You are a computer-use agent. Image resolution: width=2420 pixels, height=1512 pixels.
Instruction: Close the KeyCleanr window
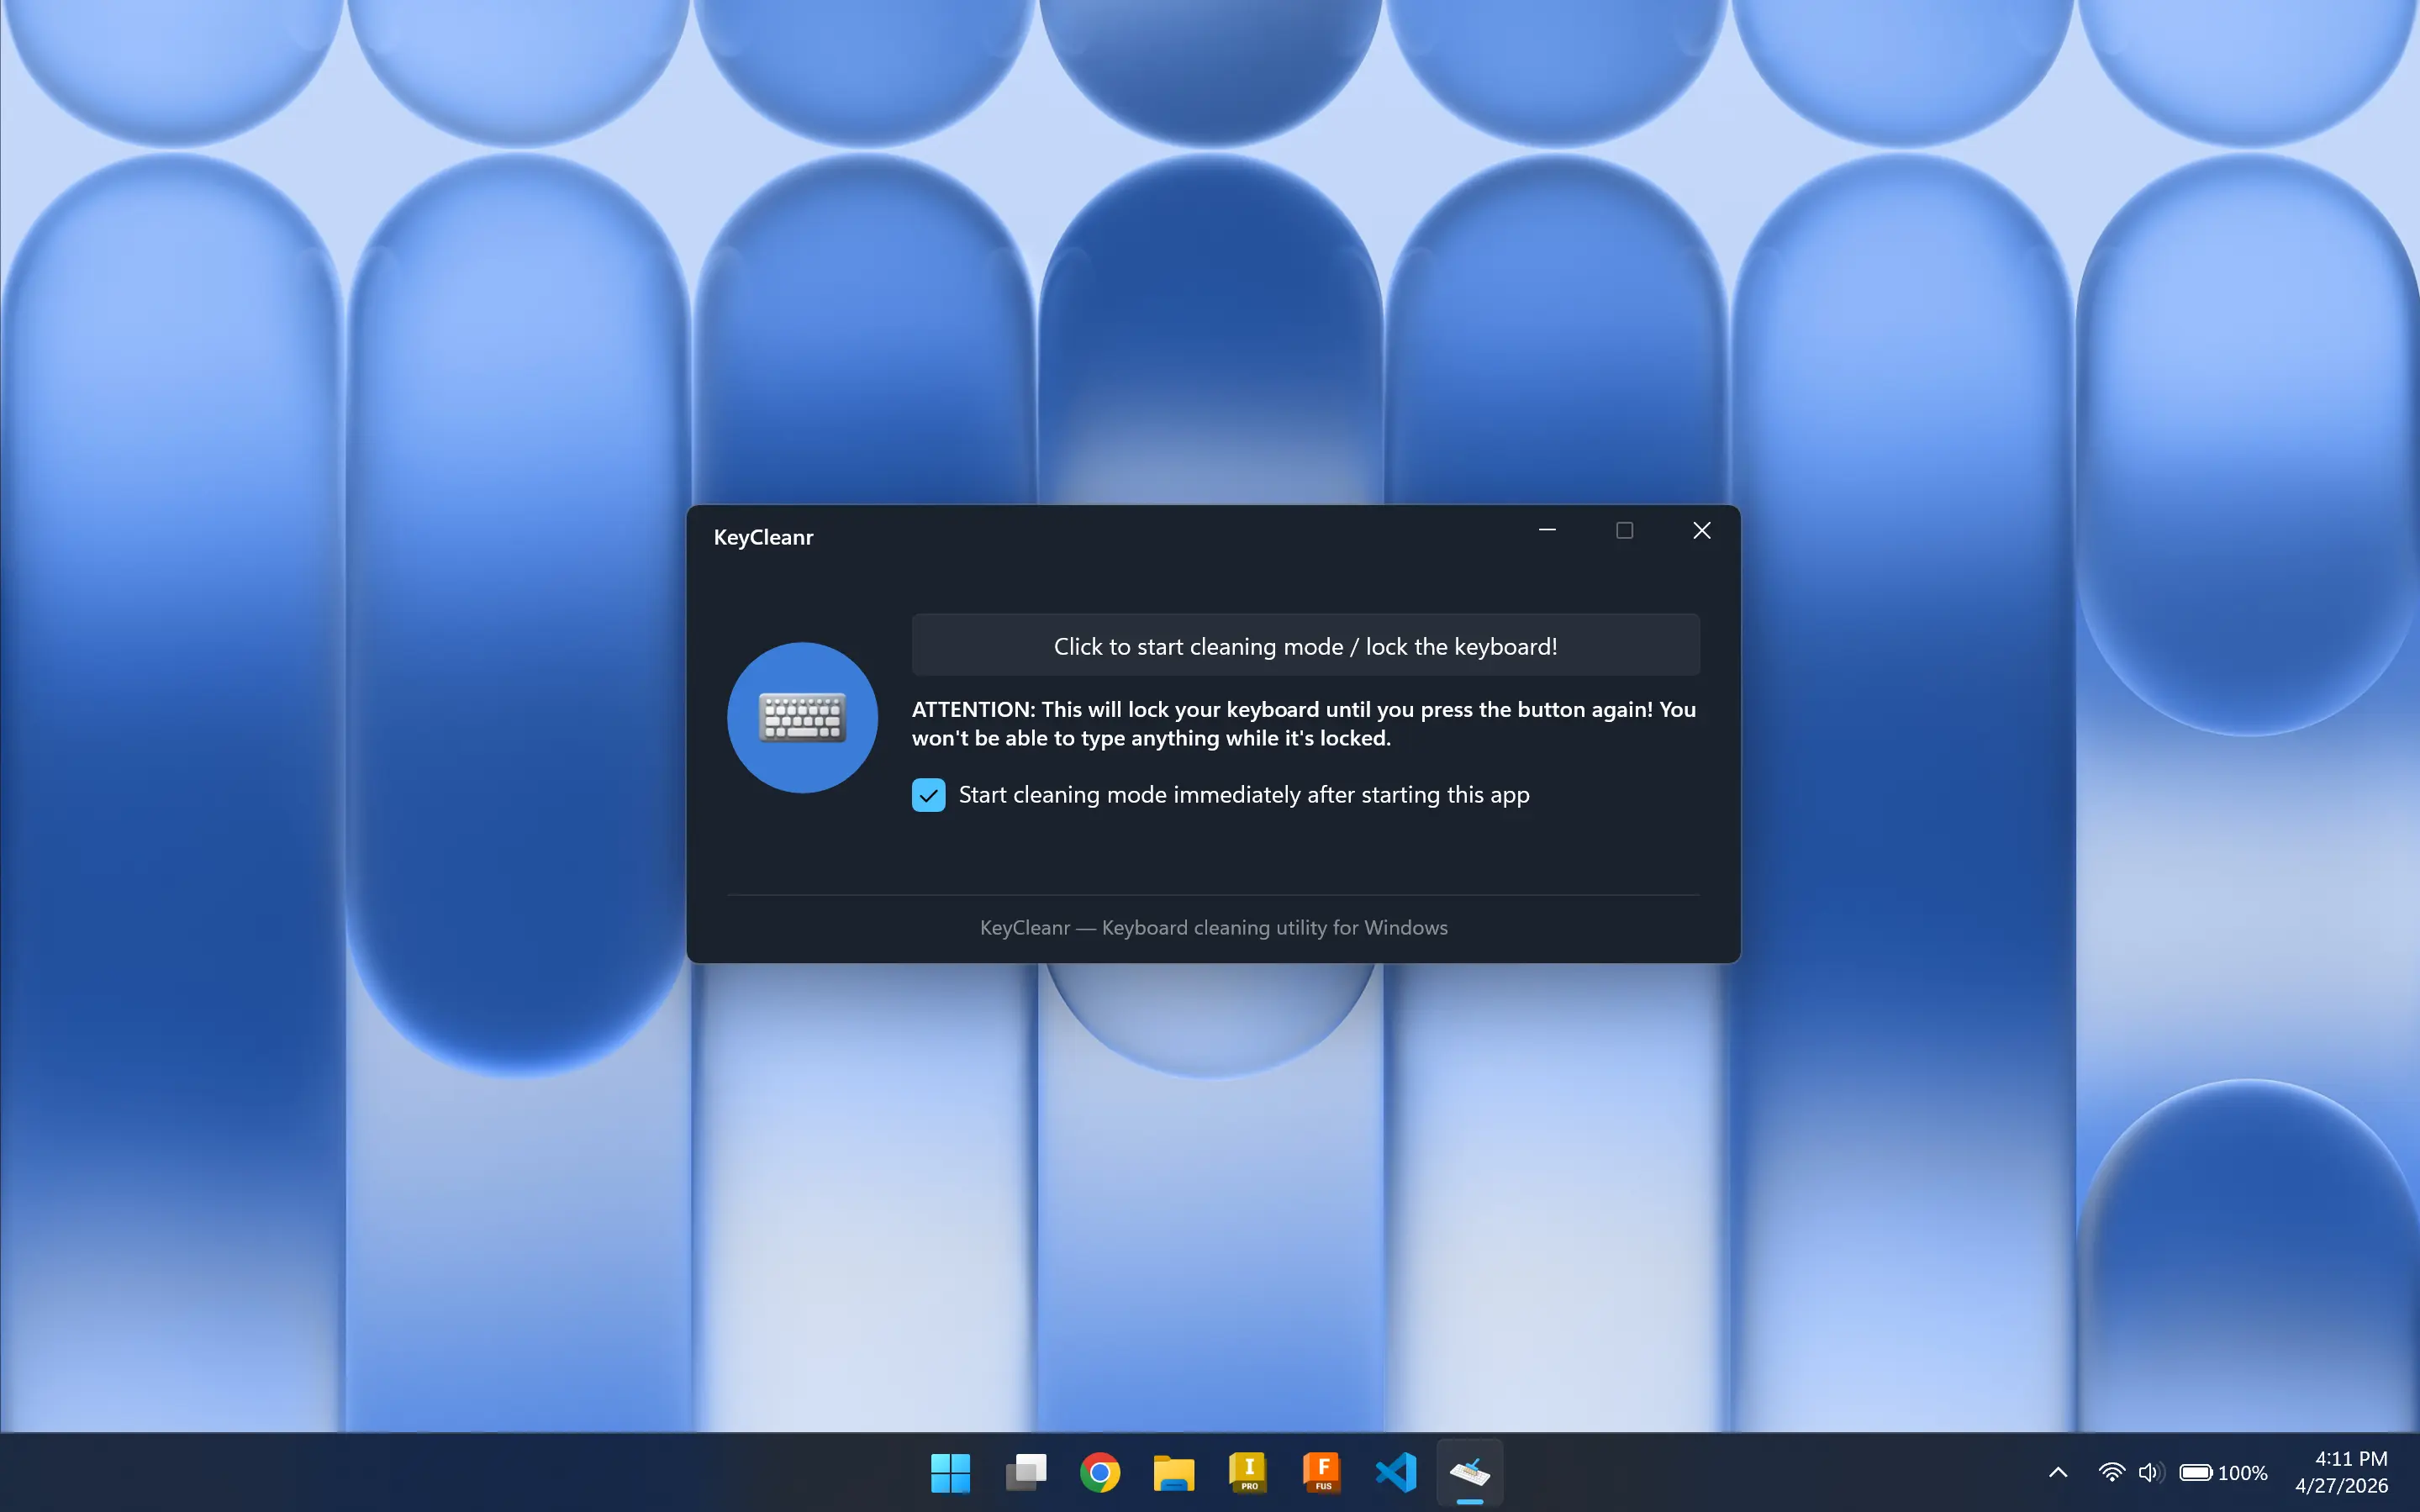click(x=1701, y=530)
